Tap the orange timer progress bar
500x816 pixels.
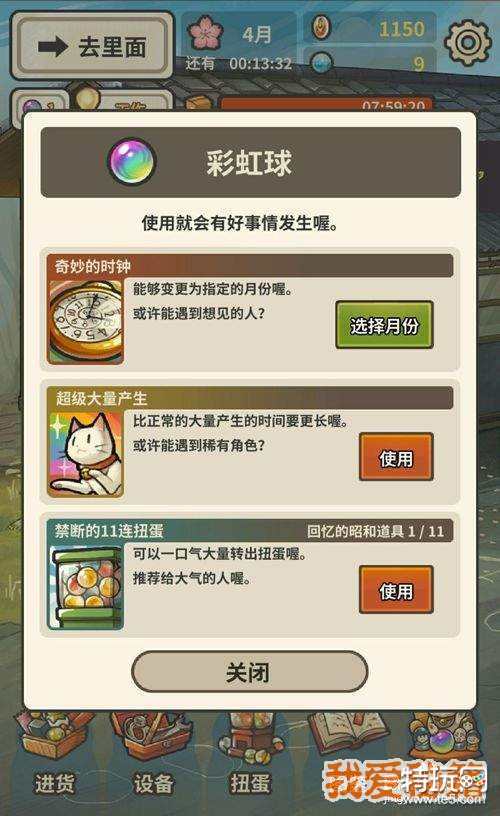coord(326,105)
